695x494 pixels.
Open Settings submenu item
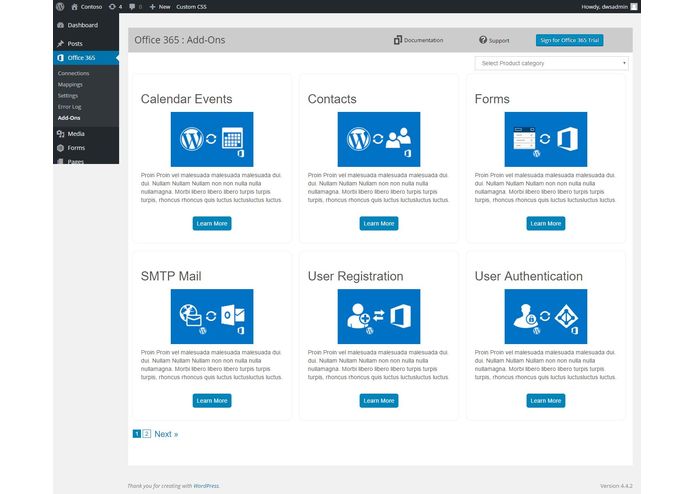[68, 95]
